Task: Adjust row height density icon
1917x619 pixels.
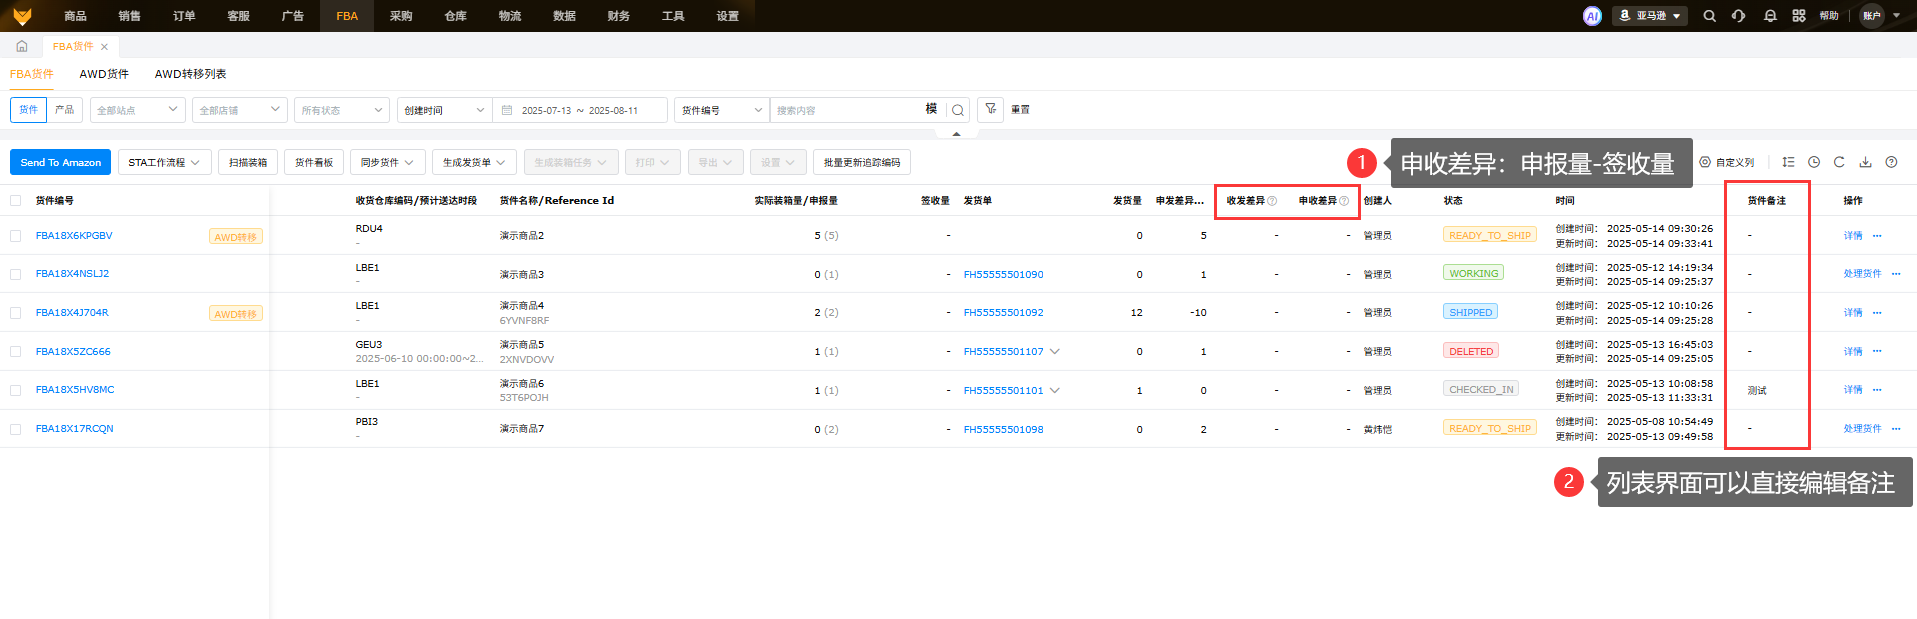Action: point(1788,162)
